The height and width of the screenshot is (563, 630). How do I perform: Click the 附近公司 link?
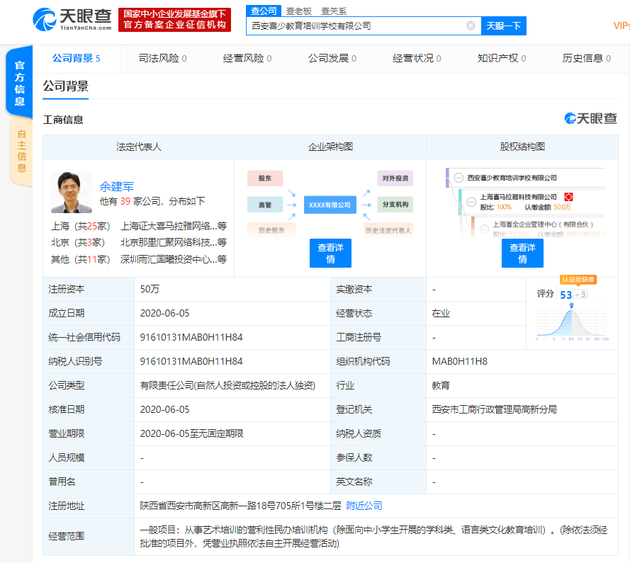pos(364,506)
